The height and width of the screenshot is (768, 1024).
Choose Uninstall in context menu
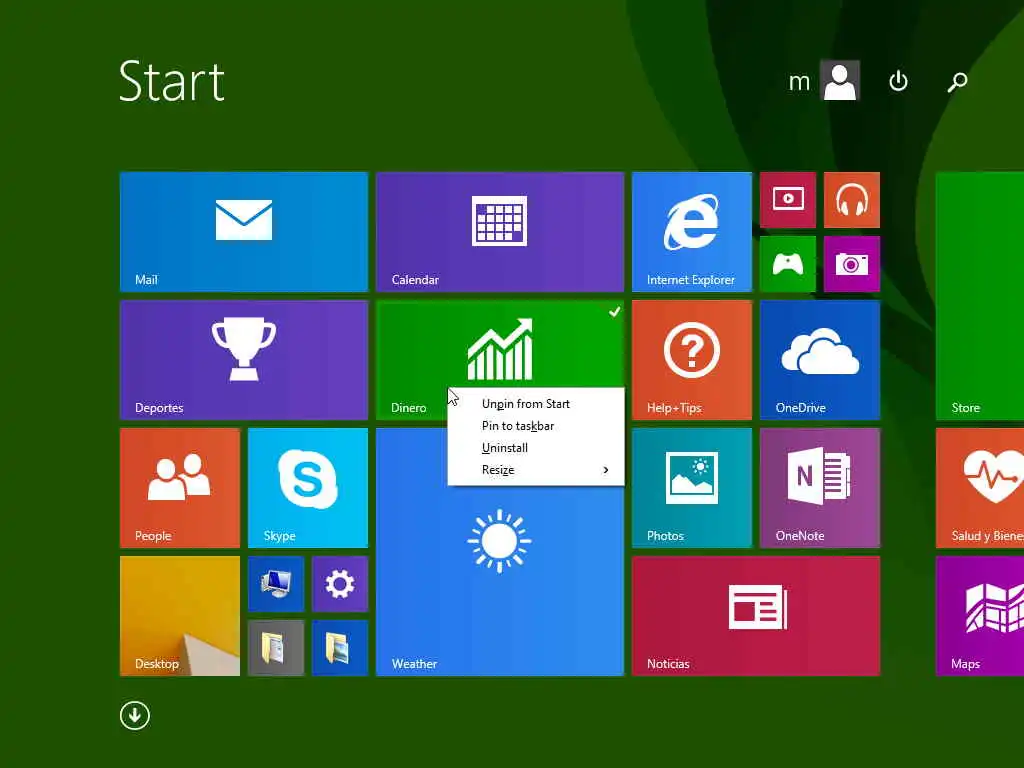tap(536, 448)
